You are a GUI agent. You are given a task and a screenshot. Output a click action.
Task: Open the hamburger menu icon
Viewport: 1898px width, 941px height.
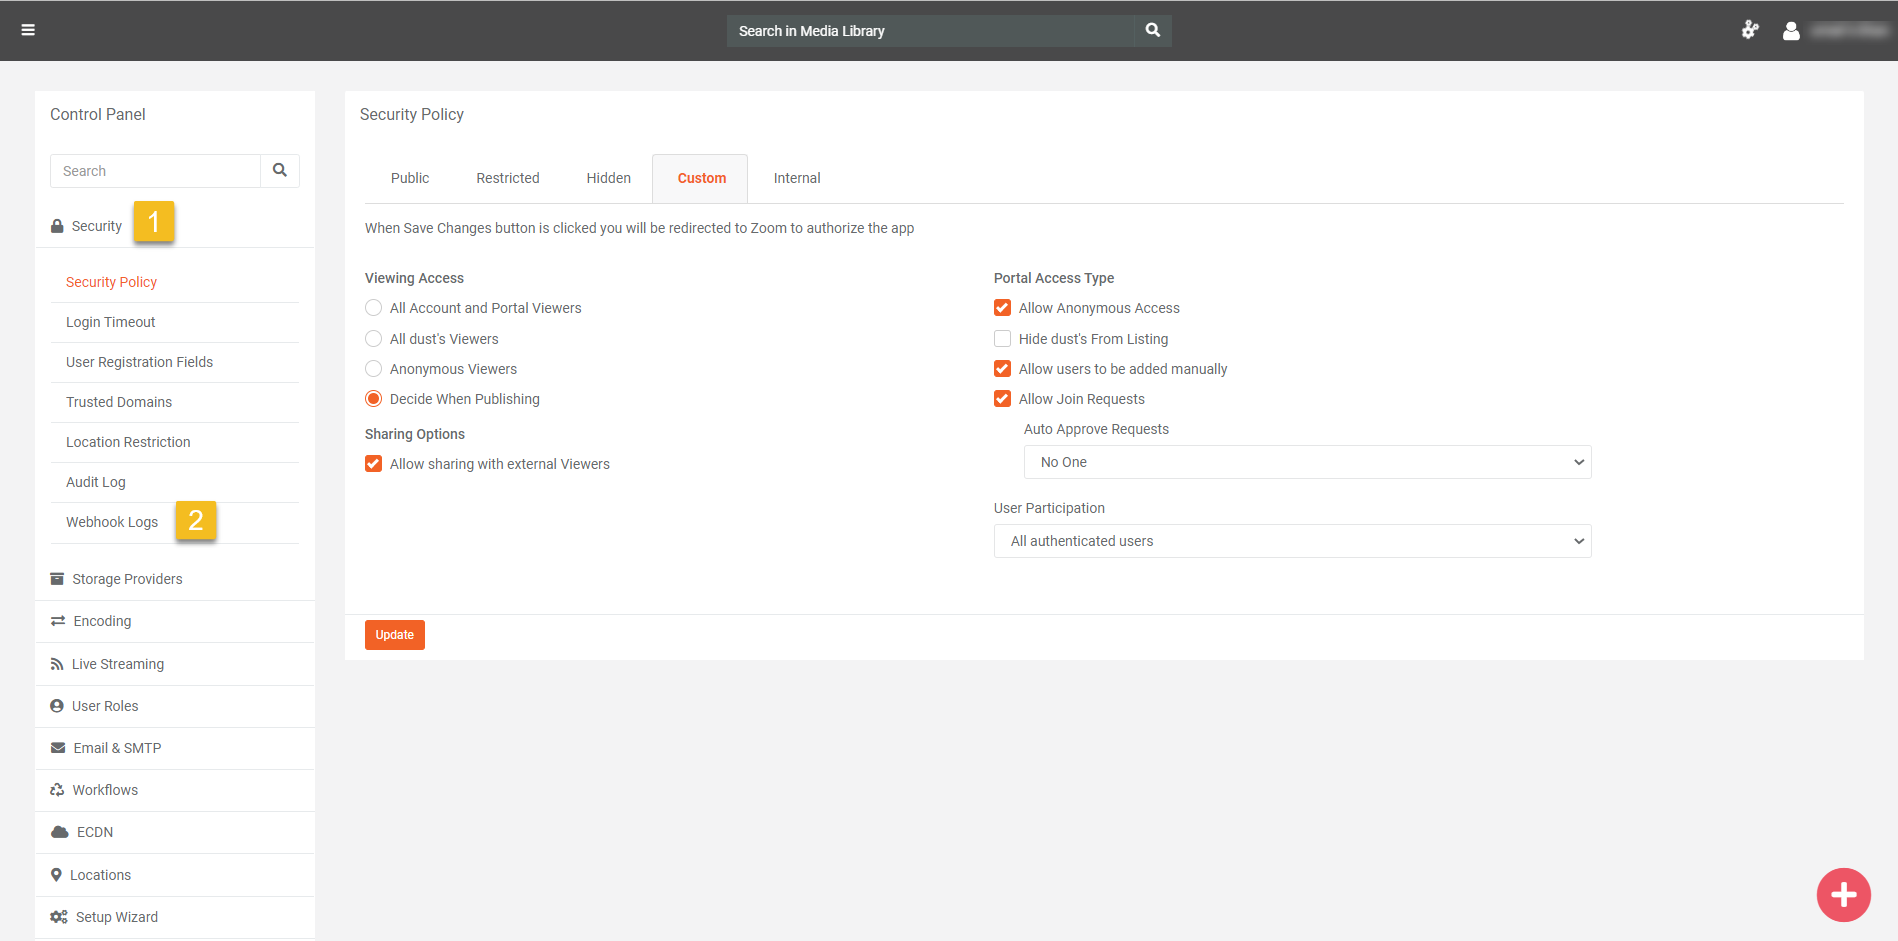28,30
